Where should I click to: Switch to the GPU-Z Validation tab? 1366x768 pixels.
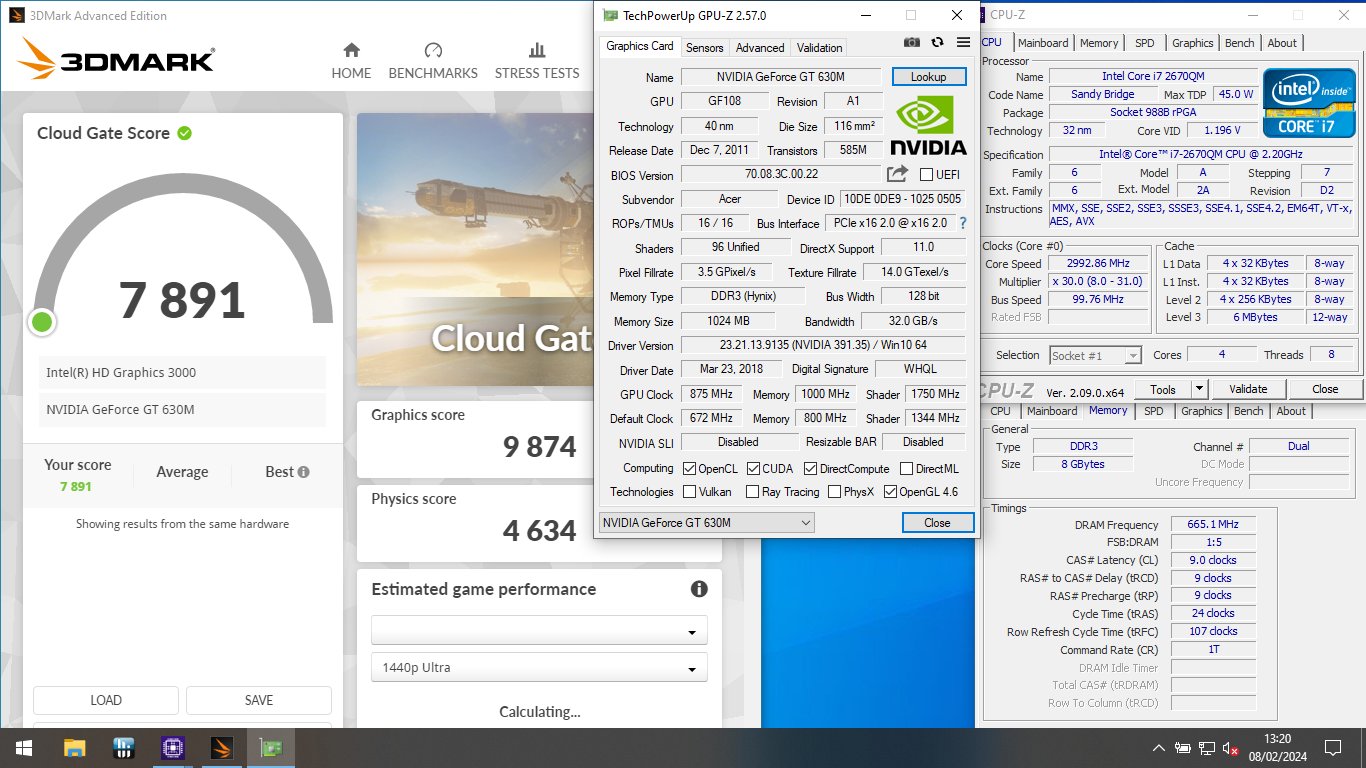click(x=819, y=47)
